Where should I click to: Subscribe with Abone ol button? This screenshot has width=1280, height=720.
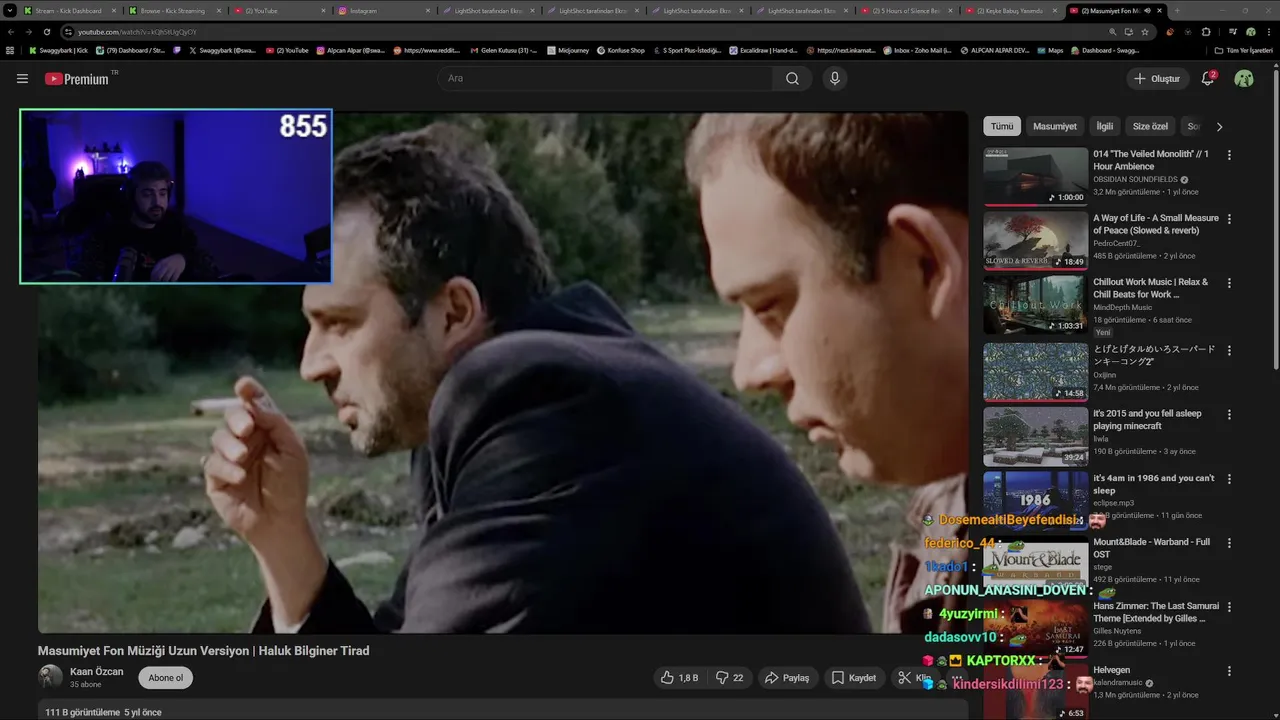(x=165, y=678)
